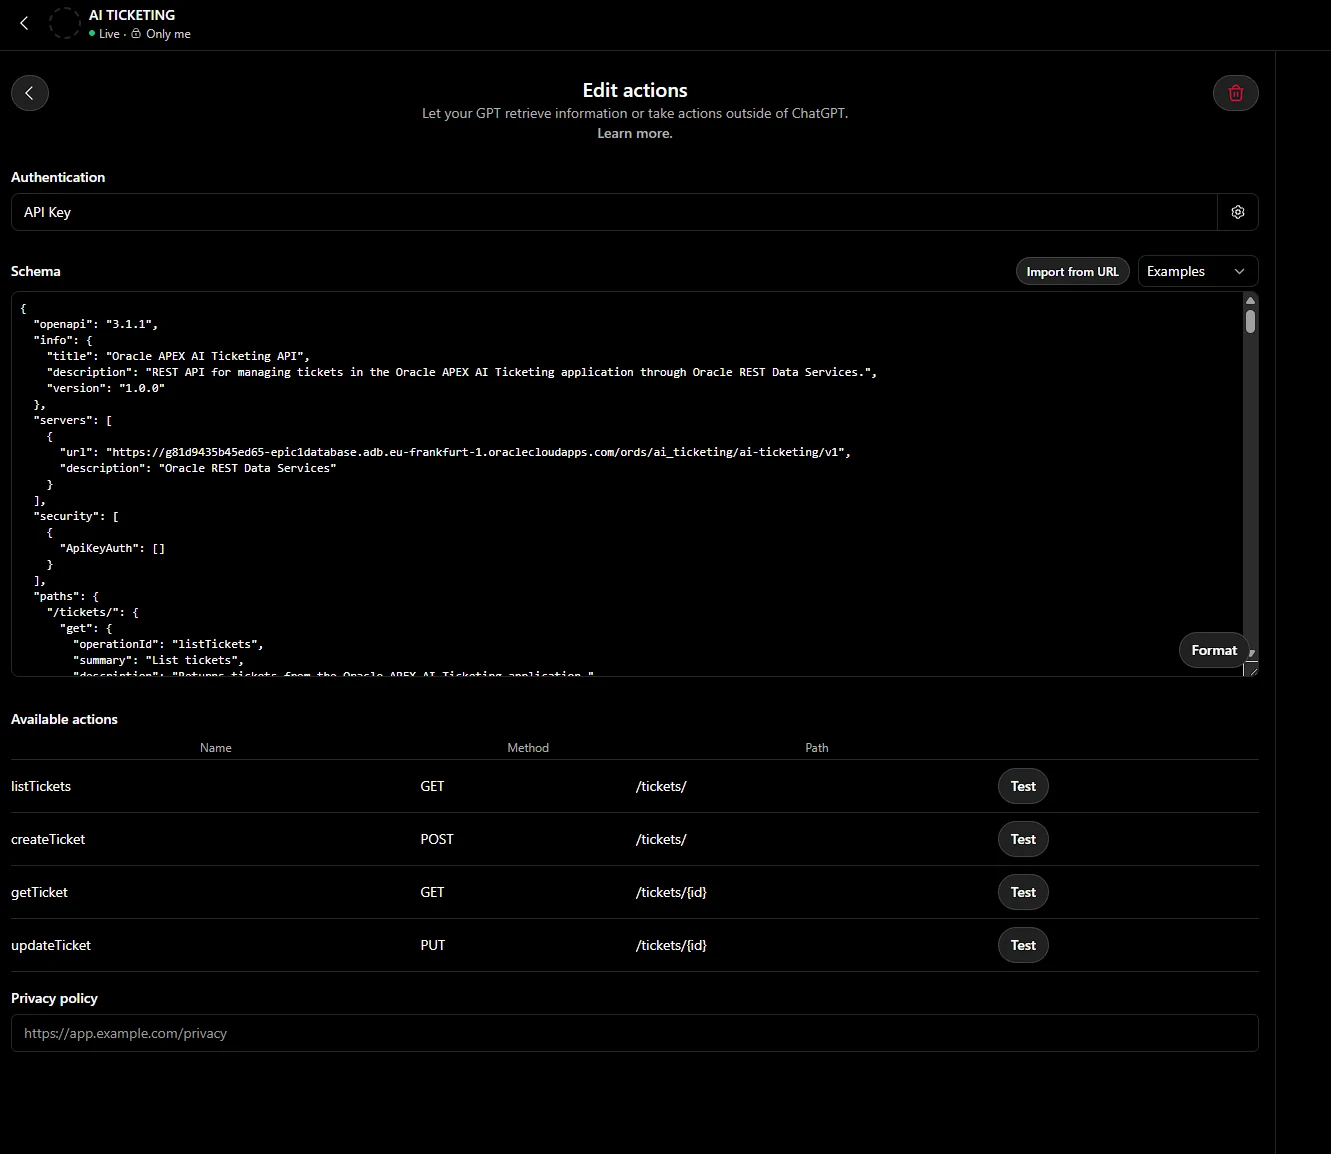This screenshot has height=1154, width=1331.
Task: Click the AI TICKETING GPT avatar circle
Action: [x=65, y=23]
